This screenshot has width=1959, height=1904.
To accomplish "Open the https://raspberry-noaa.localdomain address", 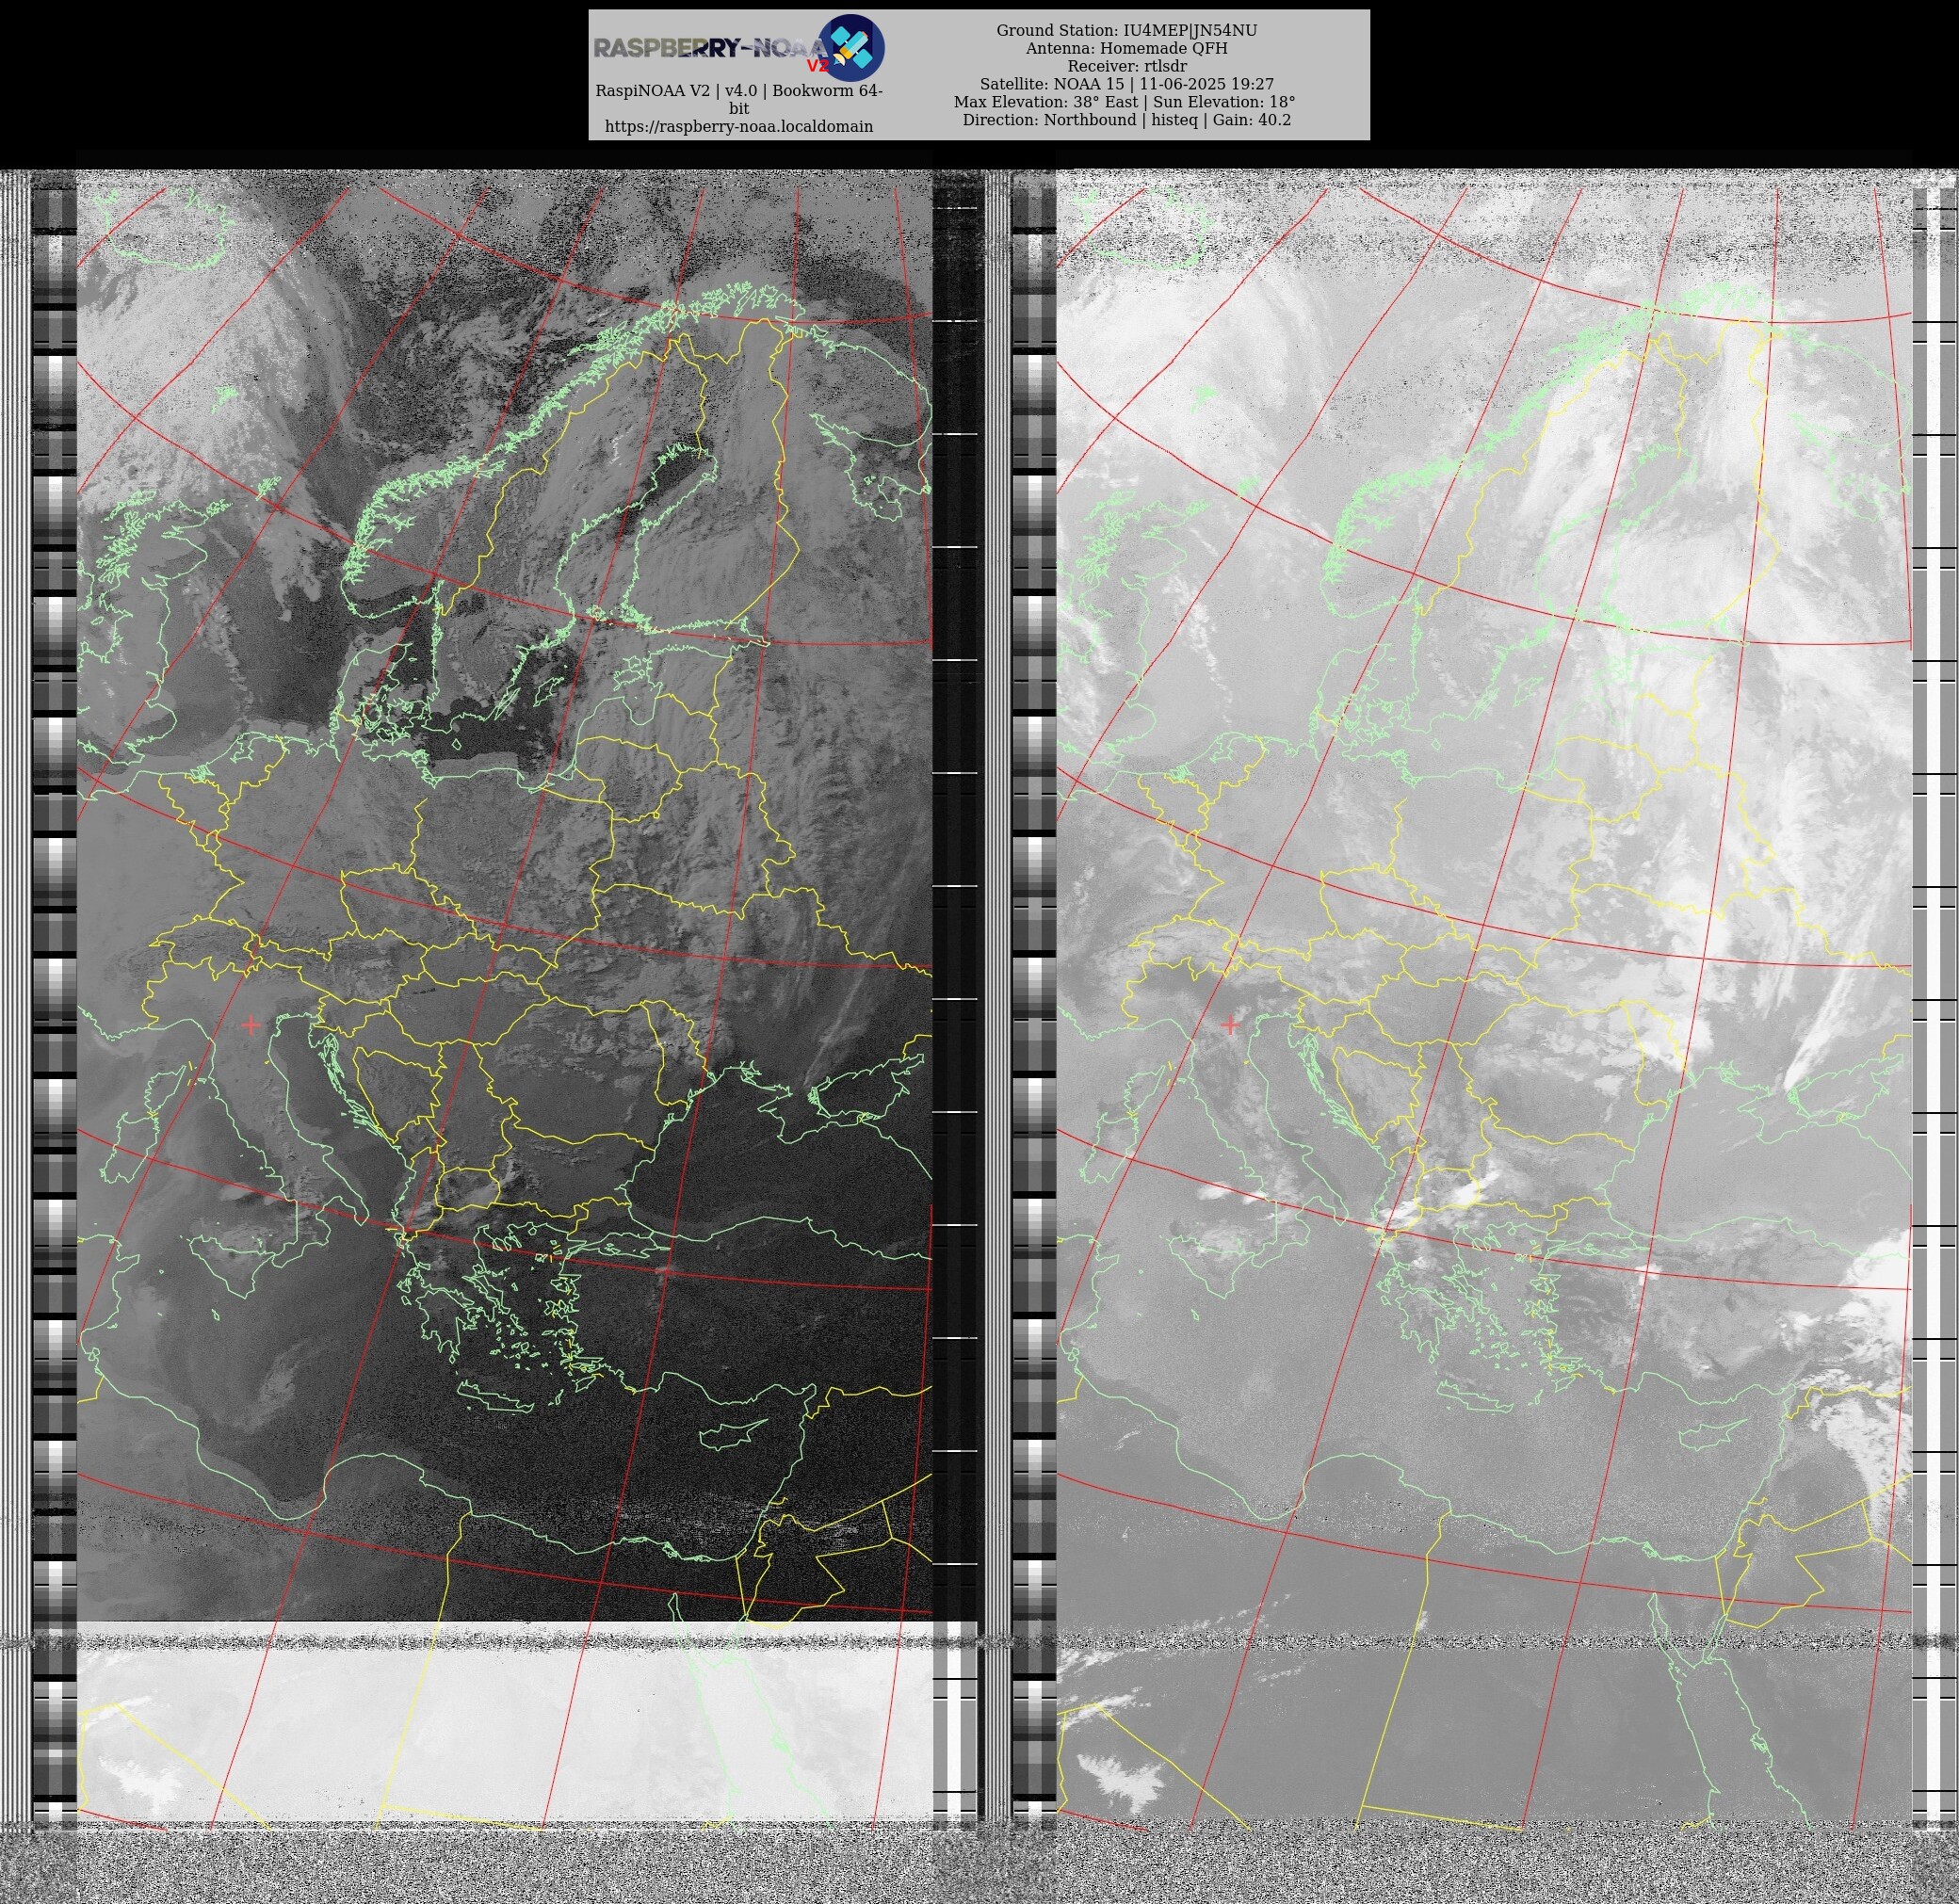I will click(739, 127).
